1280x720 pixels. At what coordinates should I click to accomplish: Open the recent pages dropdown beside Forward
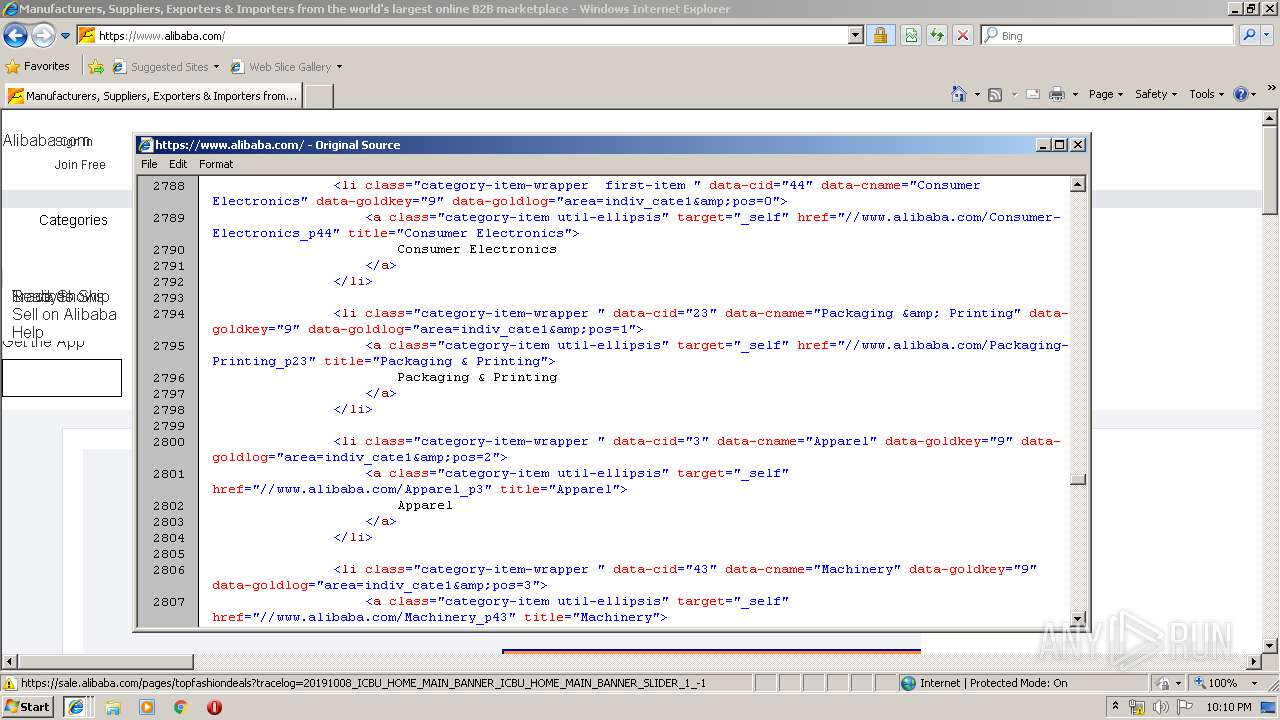pyautogui.click(x=66, y=36)
